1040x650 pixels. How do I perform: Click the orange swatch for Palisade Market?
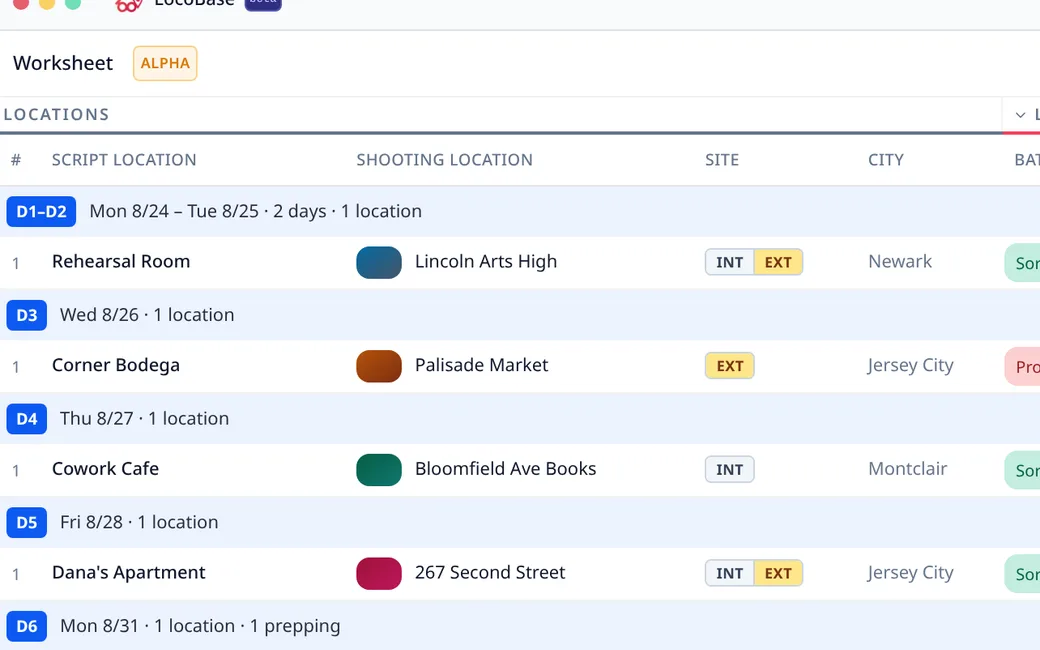click(379, 366)
